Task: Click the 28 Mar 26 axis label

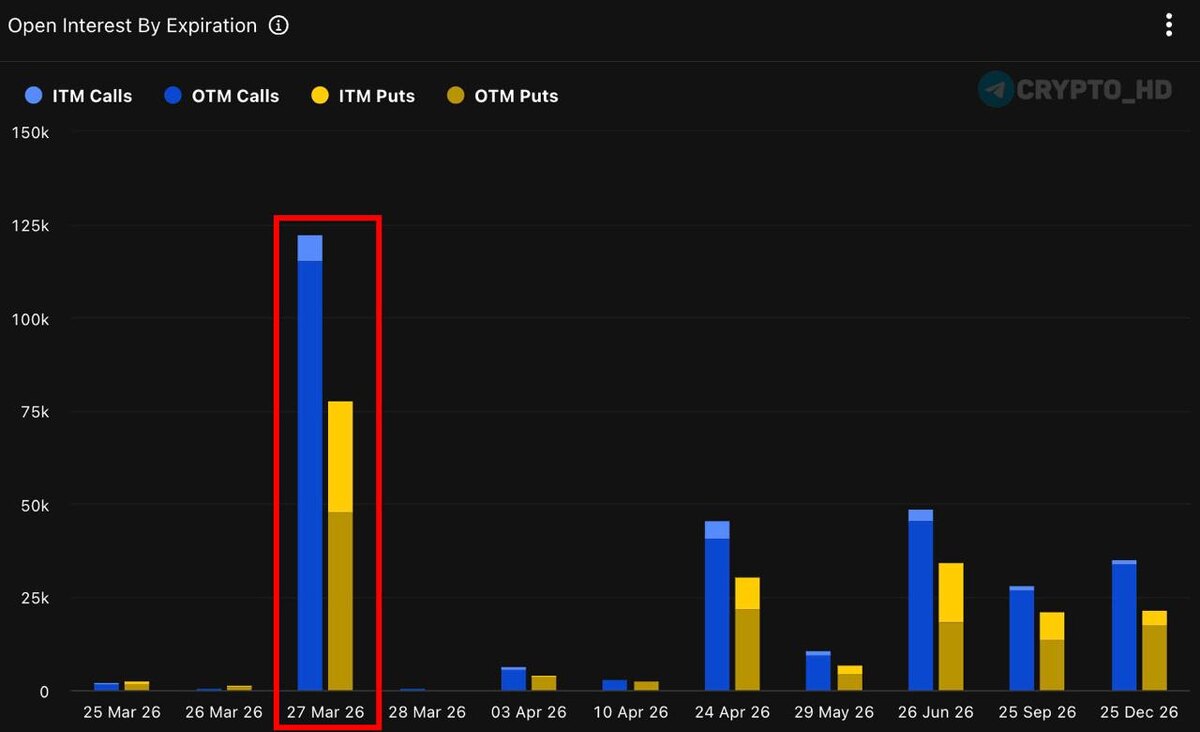Action: click(427, 713)
